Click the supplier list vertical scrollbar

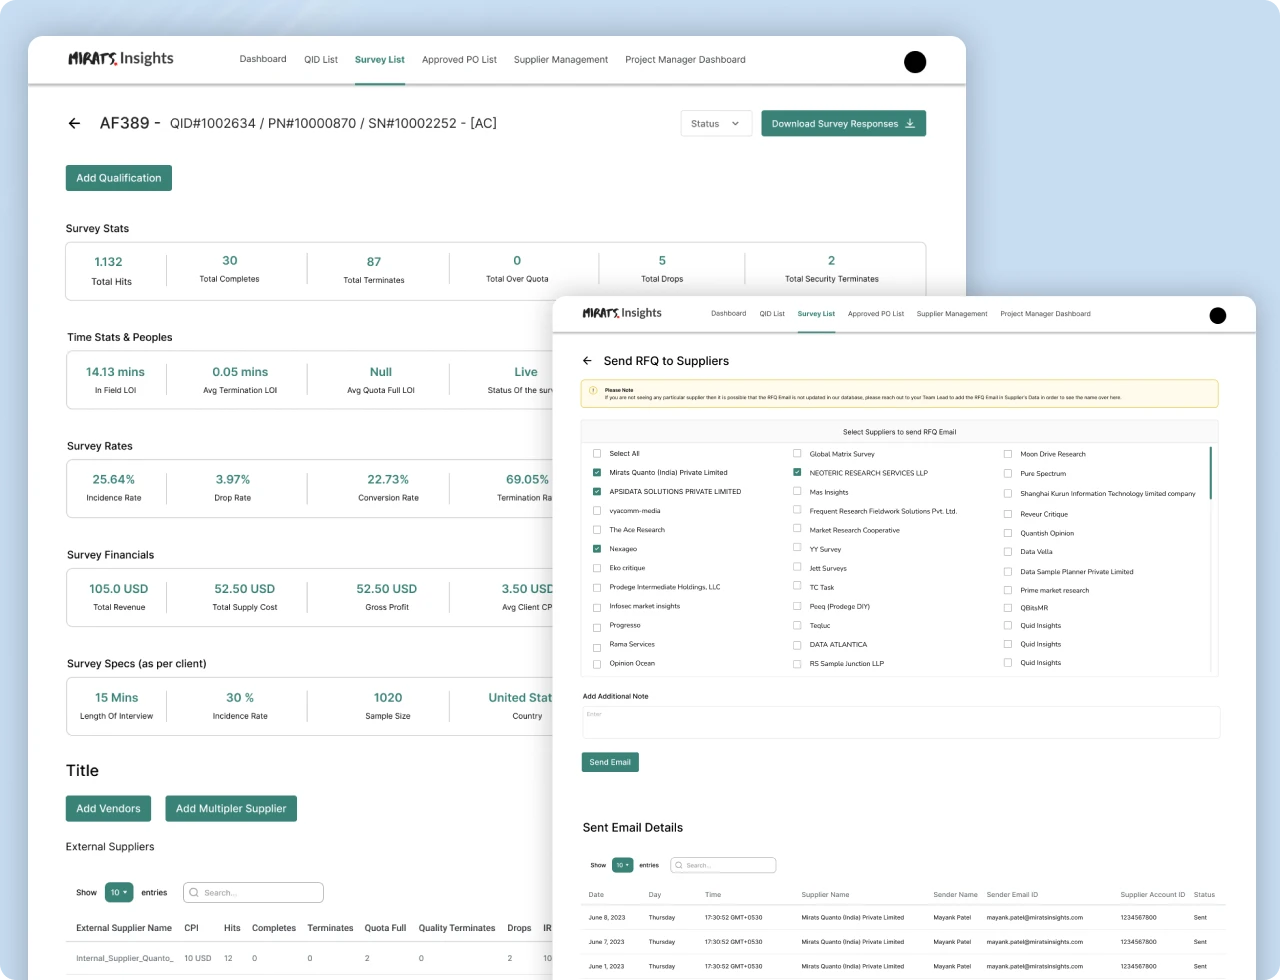(x=1211, y=473)
